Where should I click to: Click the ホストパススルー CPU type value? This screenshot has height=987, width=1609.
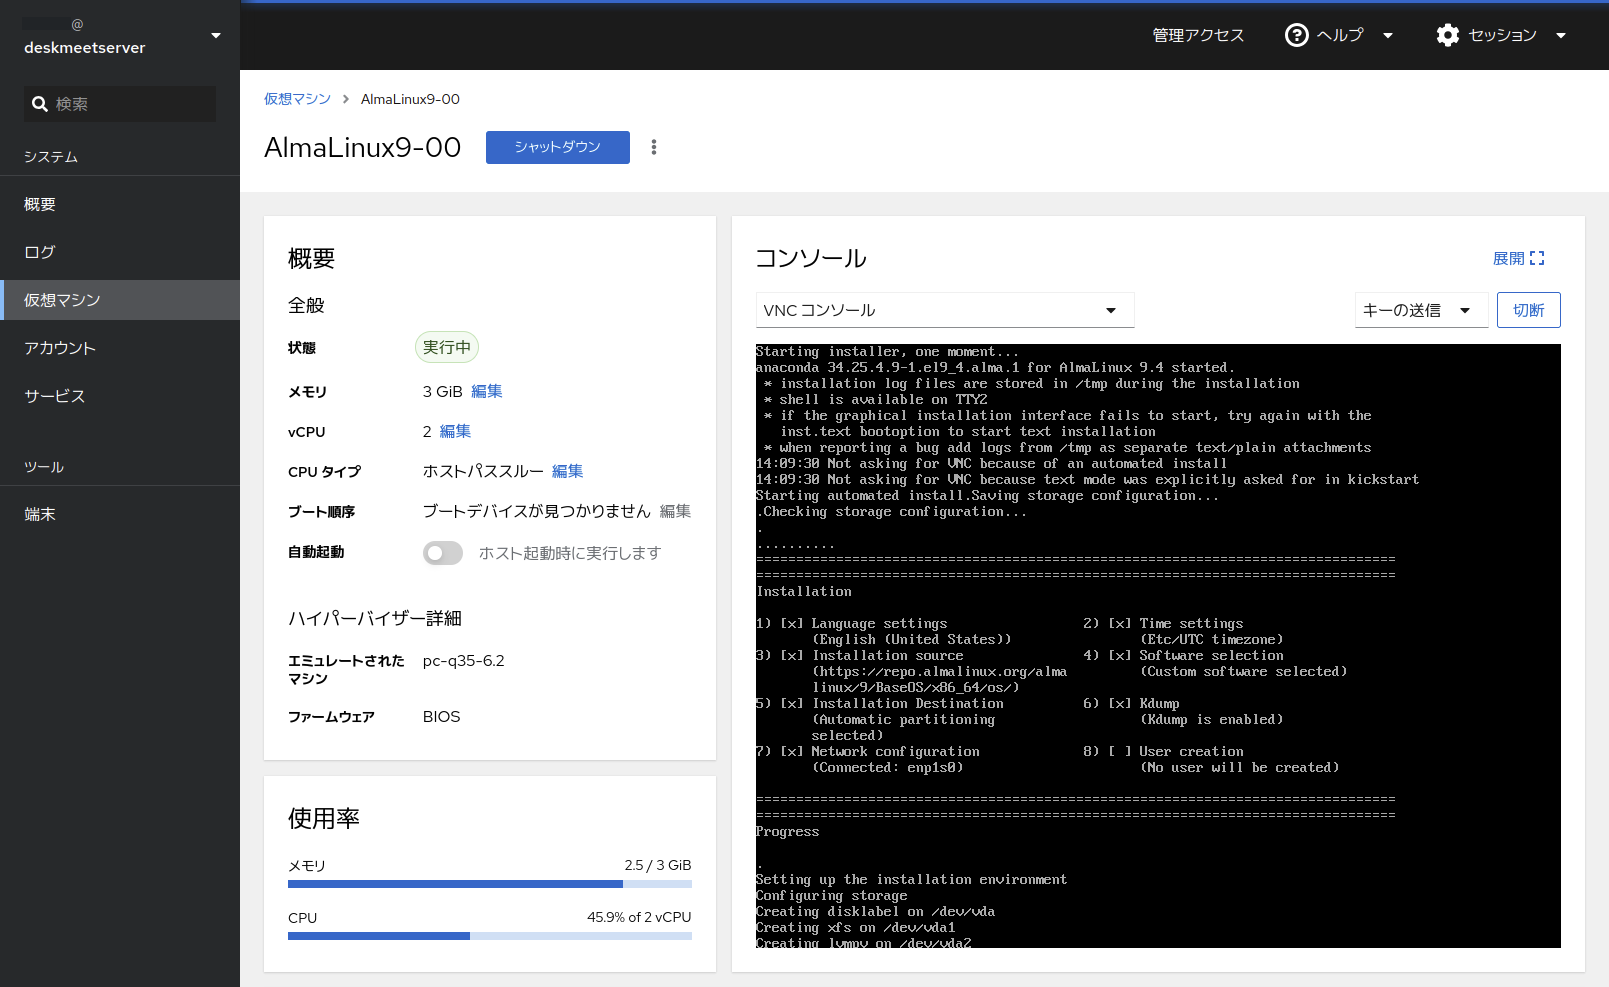point(483,471)
